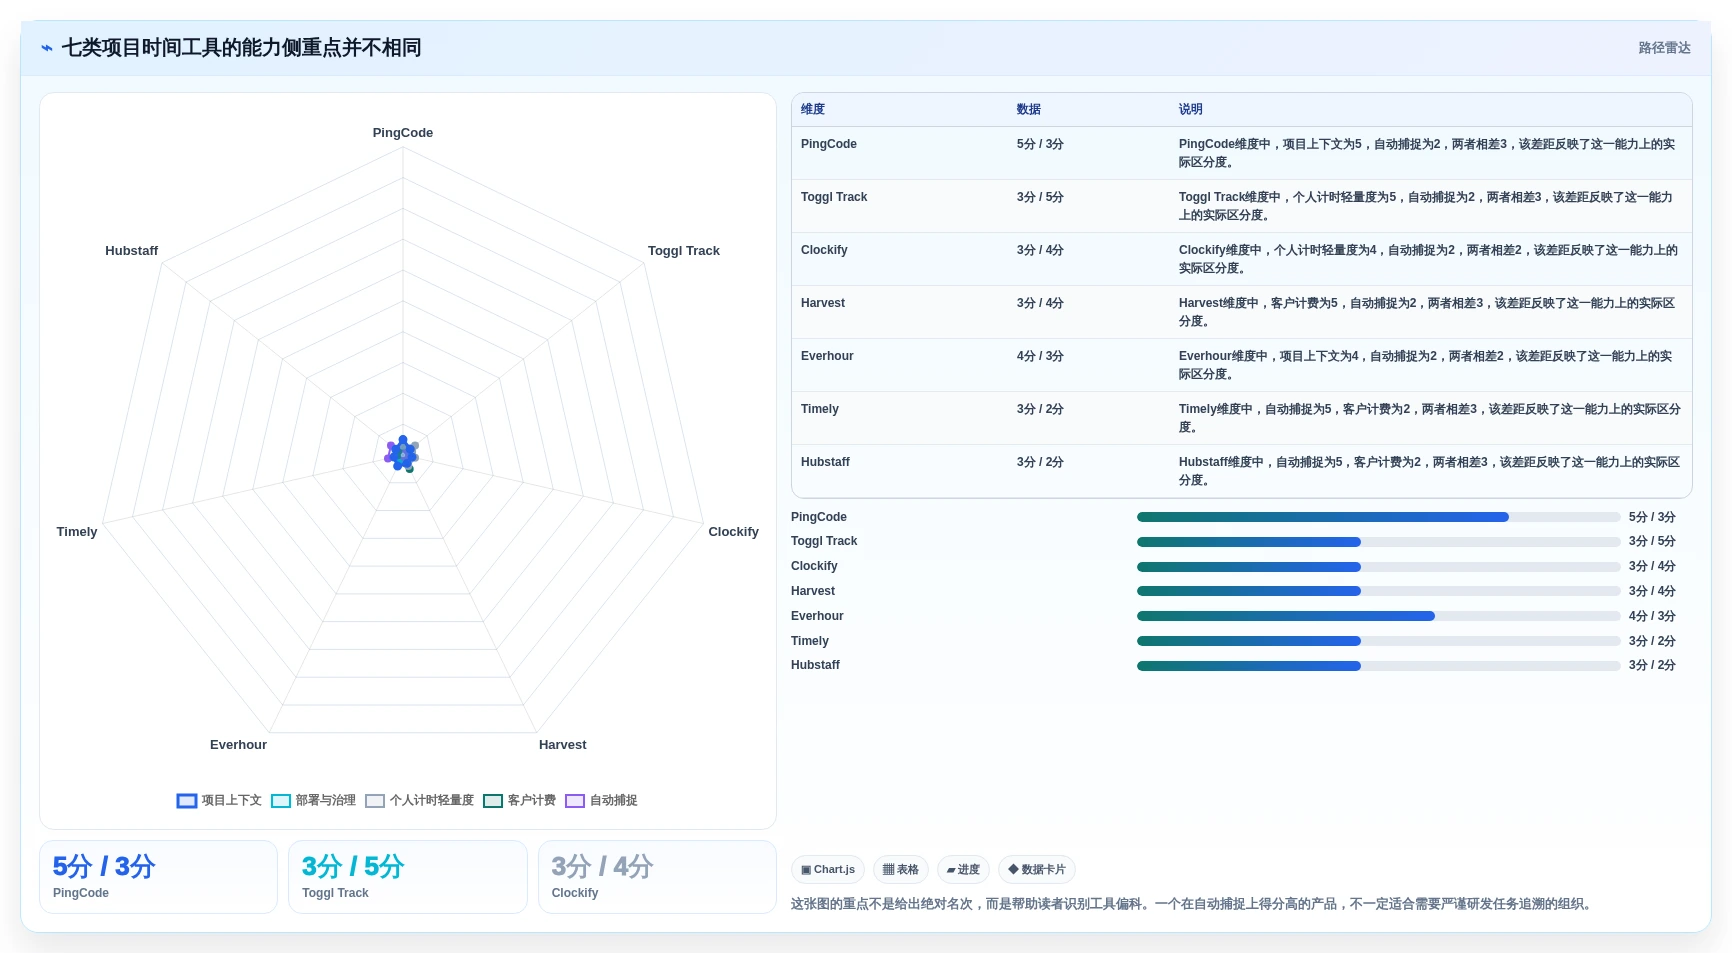Click the 3分 / 5分 cell in Toggl Track table row
This screenshot has height=953, width=1732.
[1040, 197]
